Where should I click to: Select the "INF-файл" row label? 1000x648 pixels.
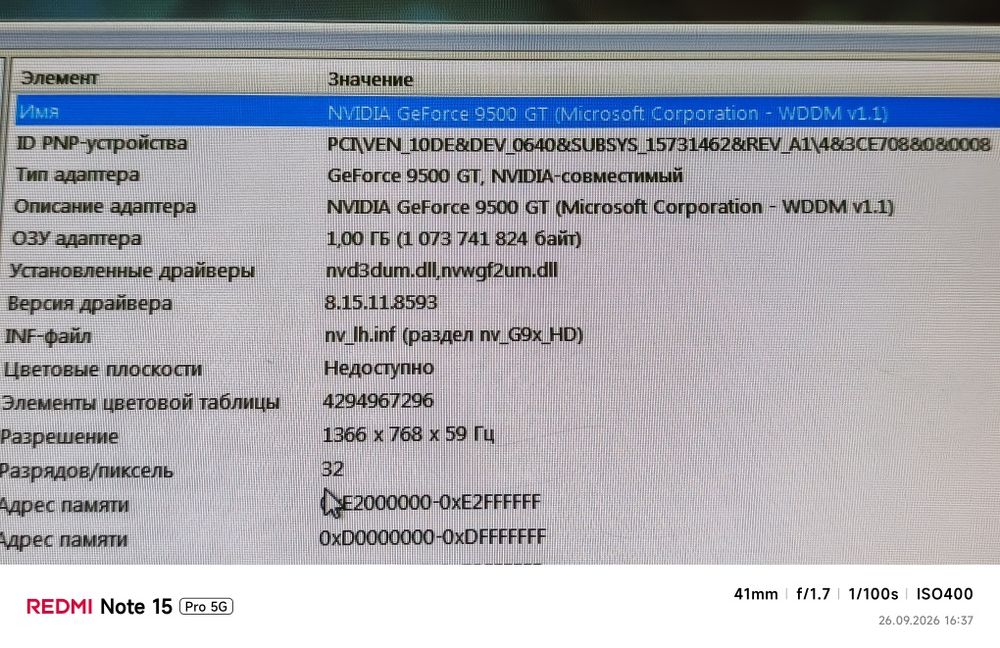click(x=48, y=336)
